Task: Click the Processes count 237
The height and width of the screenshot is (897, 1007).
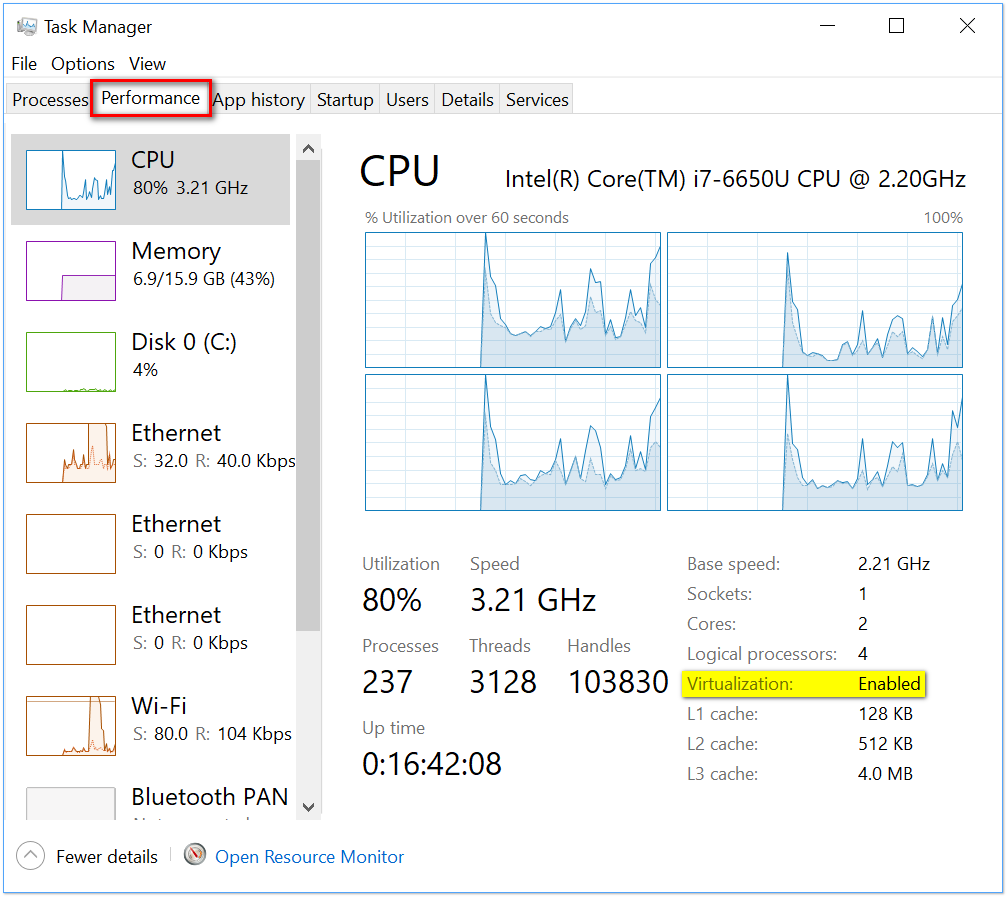Action: coord(387,682)
